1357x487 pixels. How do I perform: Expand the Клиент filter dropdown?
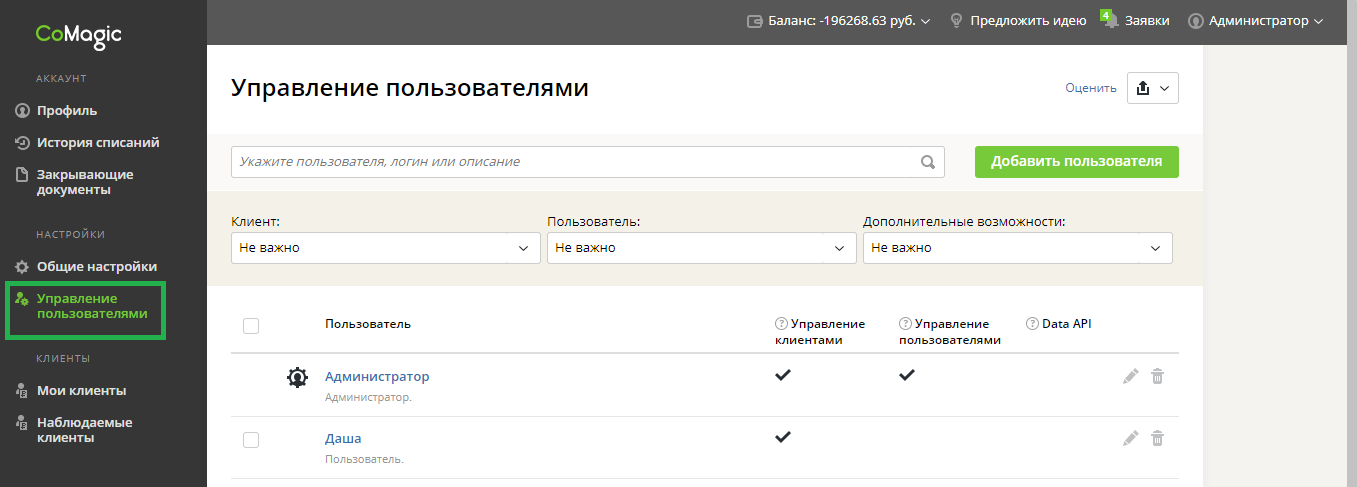pos(385,248)
